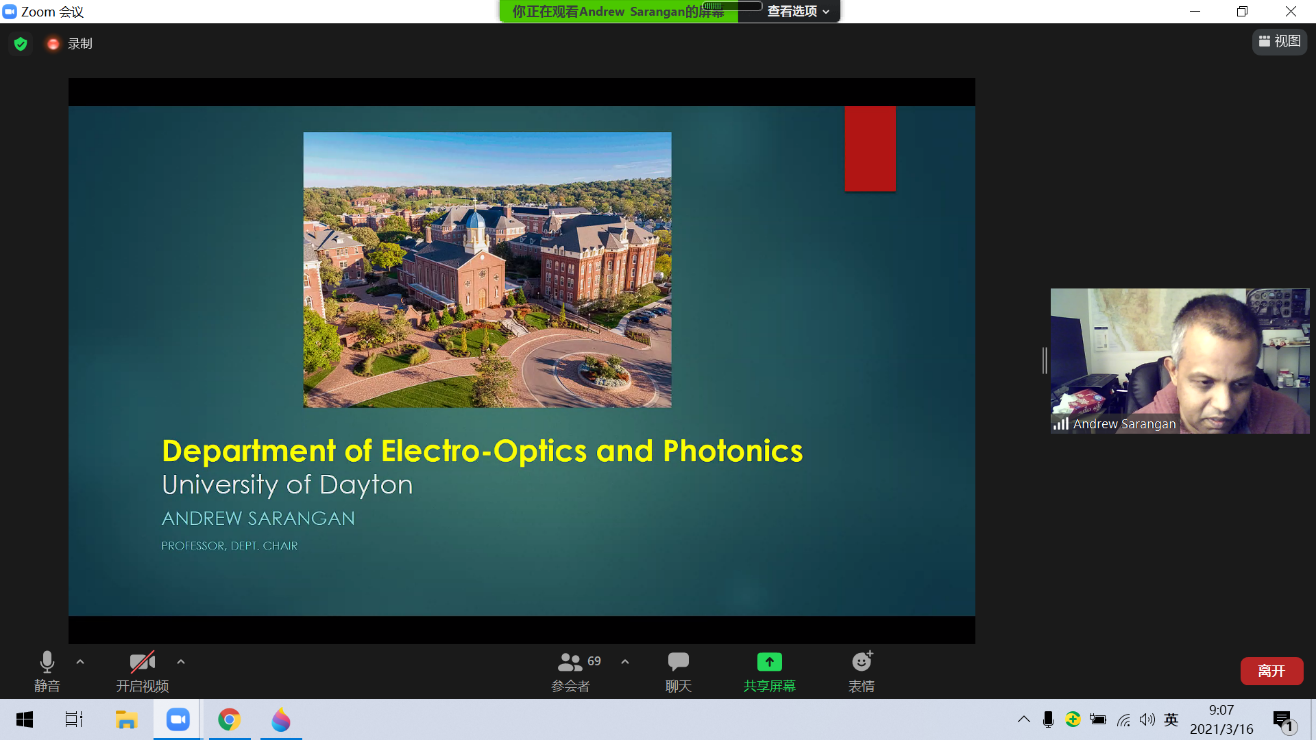
Task: Expand participants options arrow
Action: pos(625,662)
